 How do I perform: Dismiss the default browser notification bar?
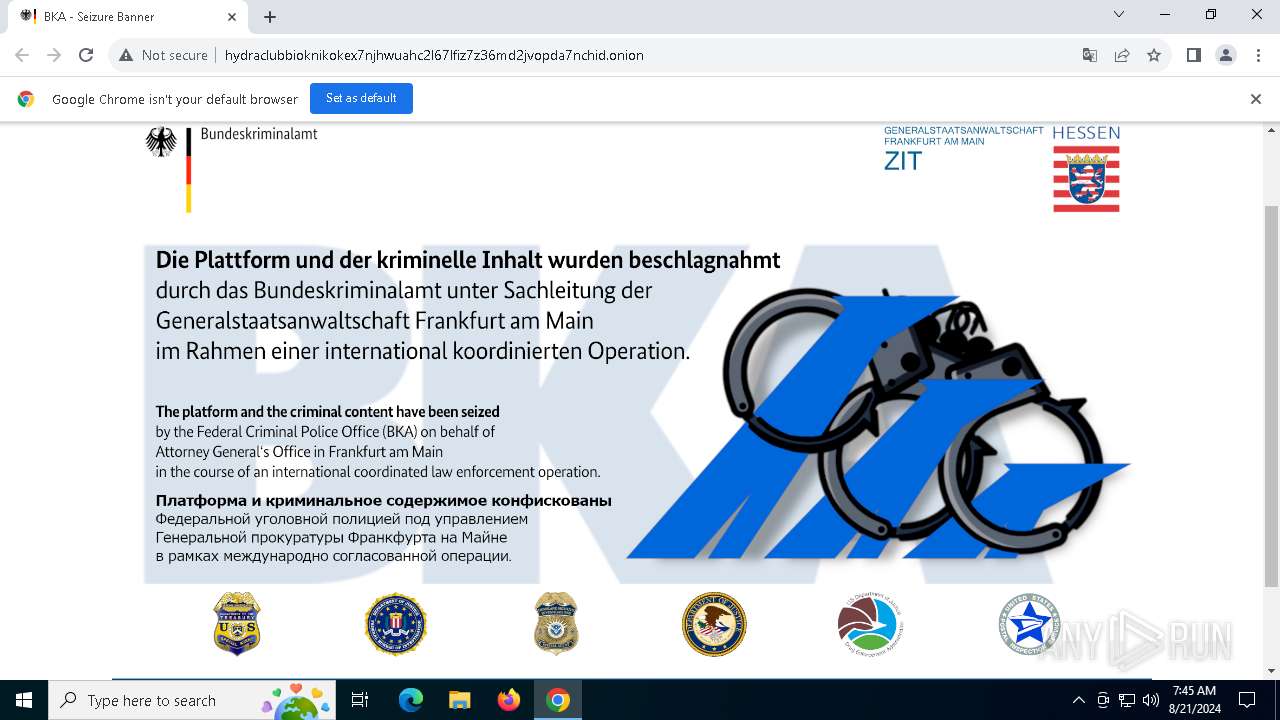pyautogui.click(x=1256, y=98)
